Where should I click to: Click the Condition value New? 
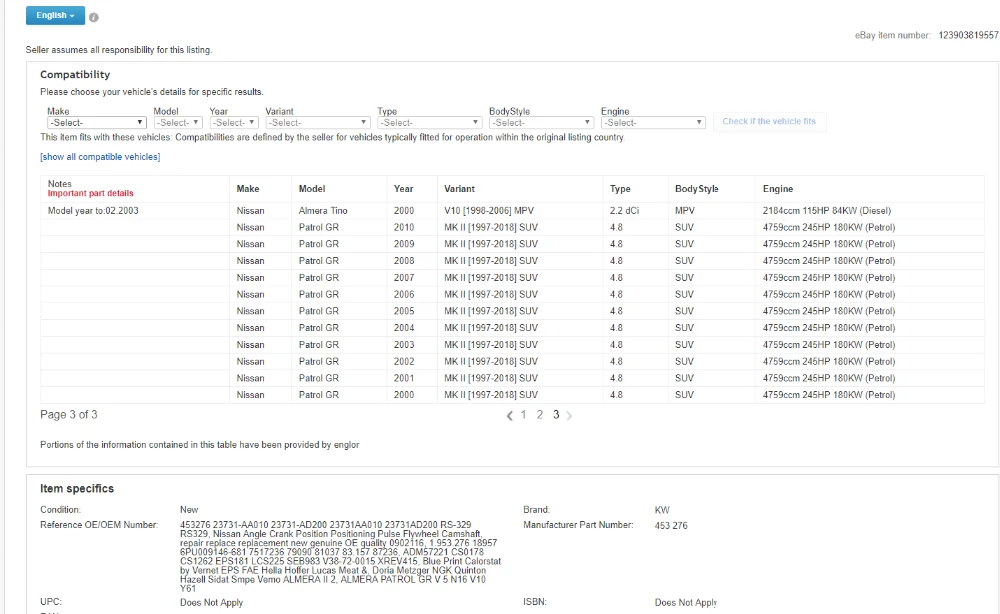pos(189,510)
